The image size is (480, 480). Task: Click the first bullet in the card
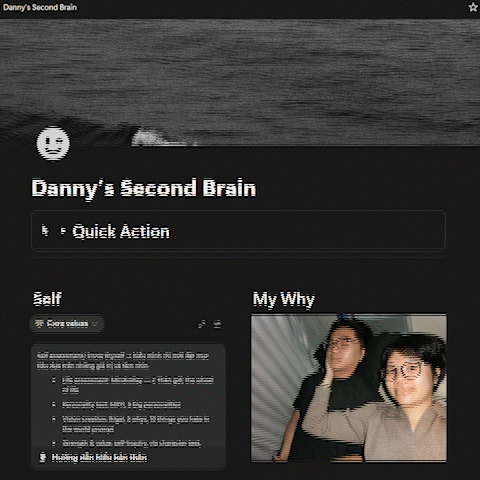(138, 385)
